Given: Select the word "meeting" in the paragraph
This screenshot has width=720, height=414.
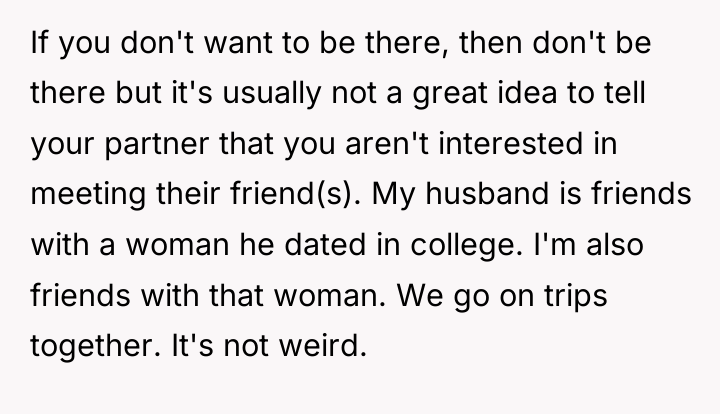Looking at the screenshot, I should pyautogui.click(x=88, y=195).
